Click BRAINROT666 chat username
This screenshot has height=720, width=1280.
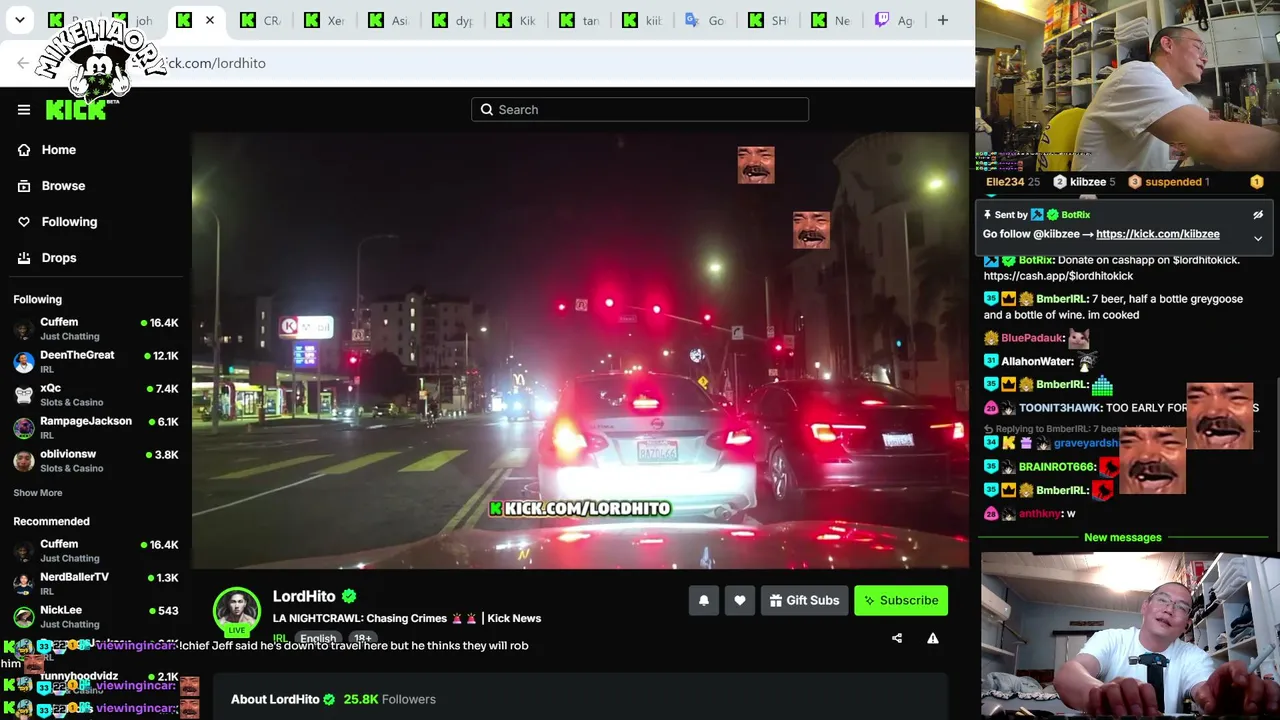tap(1058, 467)
